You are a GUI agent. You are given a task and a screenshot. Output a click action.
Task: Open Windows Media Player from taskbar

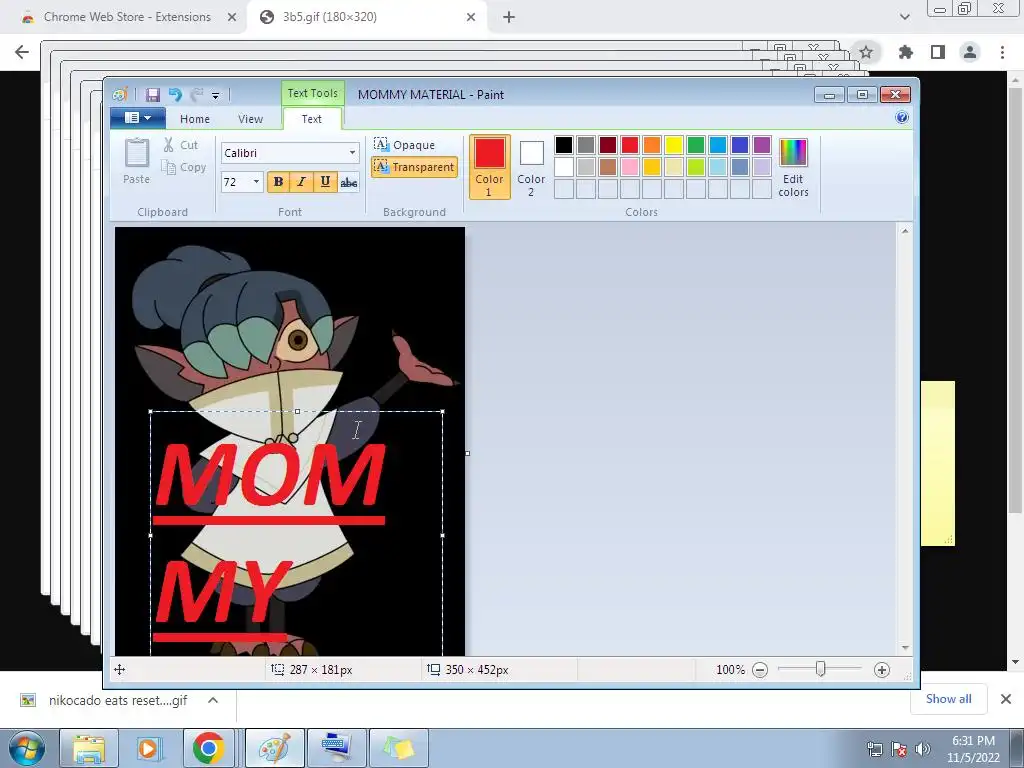click(x=148, y=748)
